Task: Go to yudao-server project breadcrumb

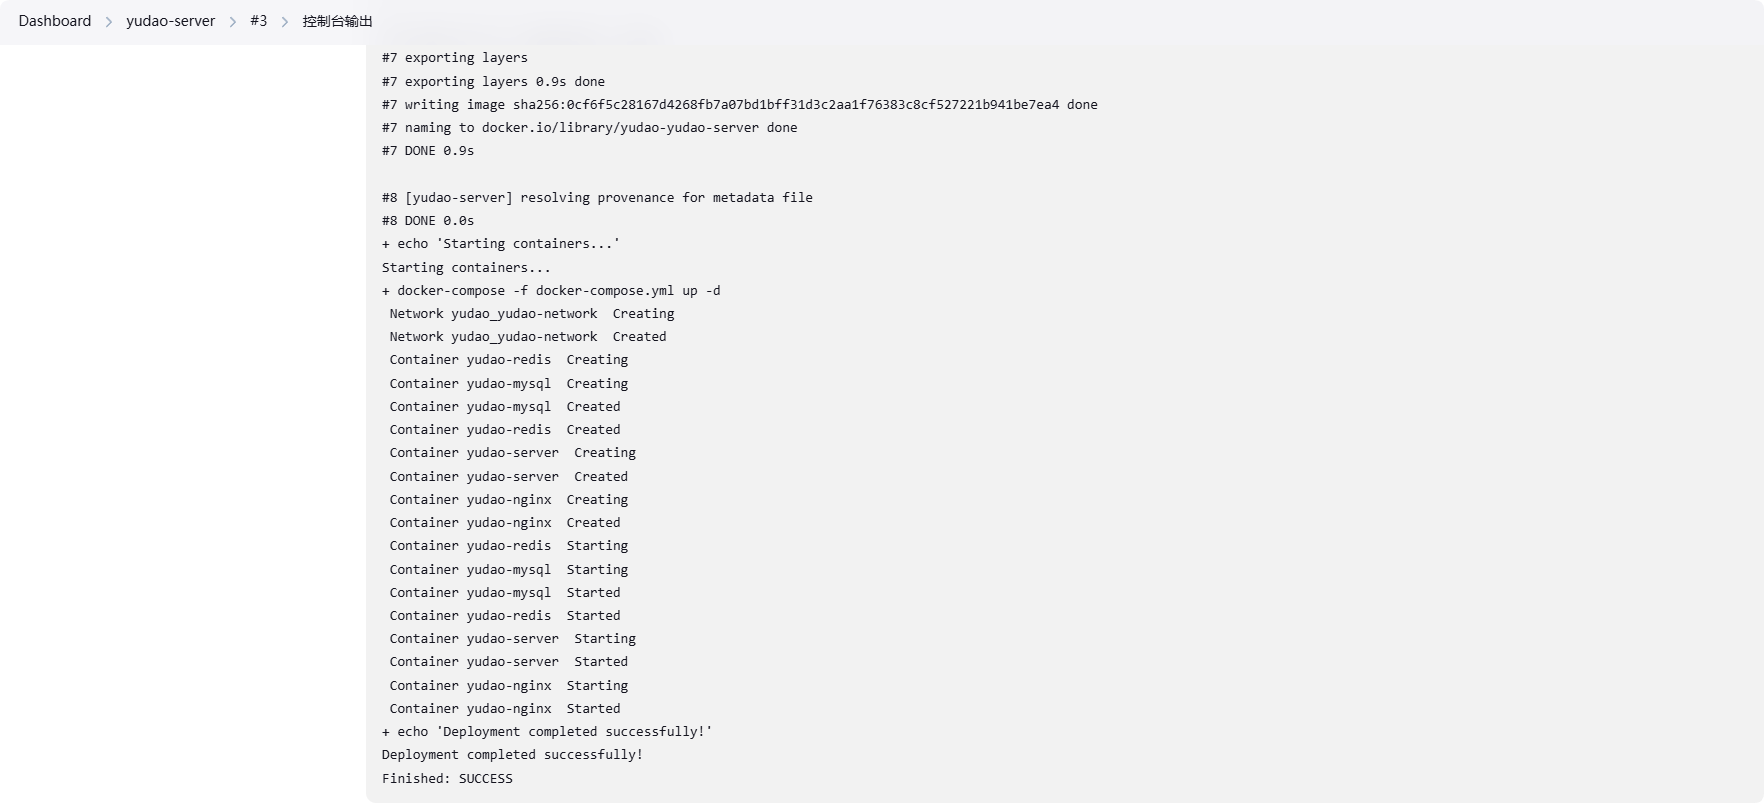Action: pos(170,21)
